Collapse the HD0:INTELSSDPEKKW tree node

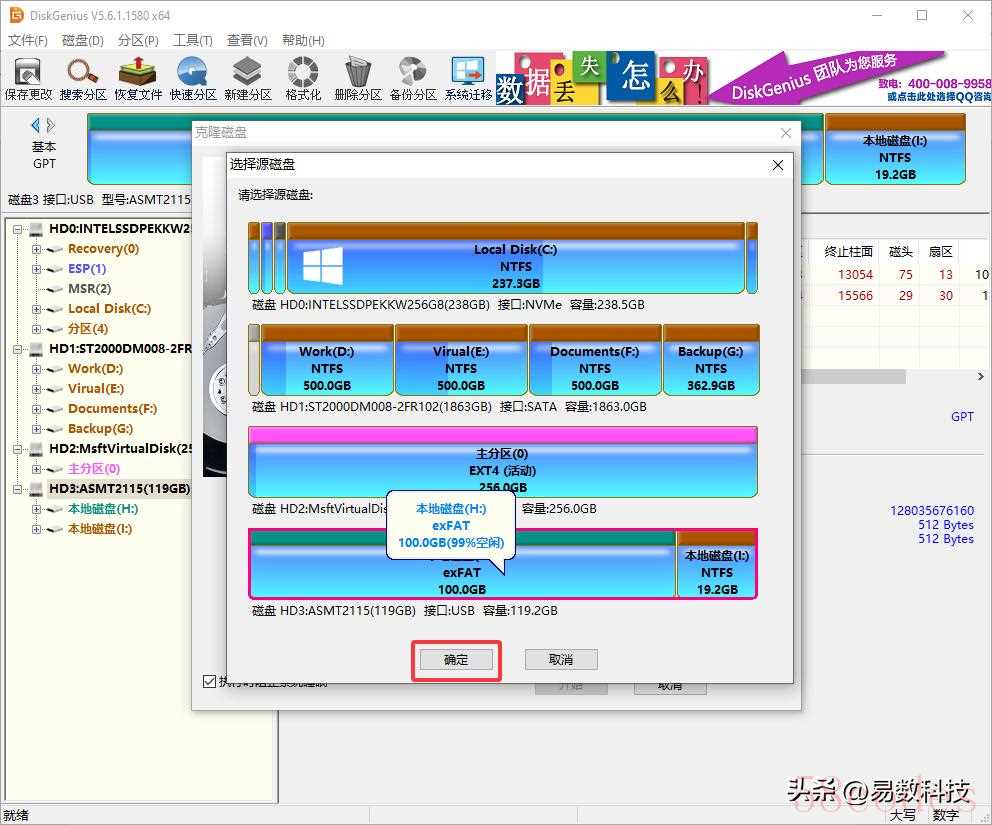click(x=18, y=229)
